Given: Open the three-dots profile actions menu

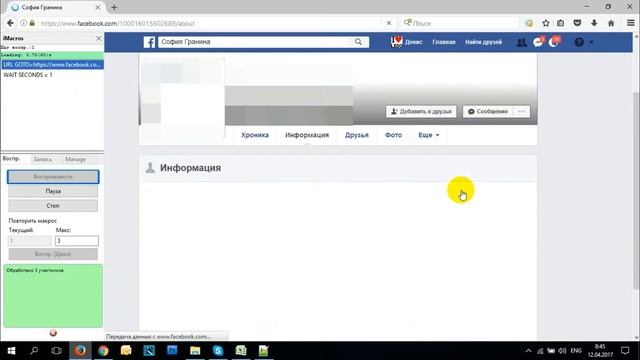Looking at the screenshot, I should coord(521,111).
